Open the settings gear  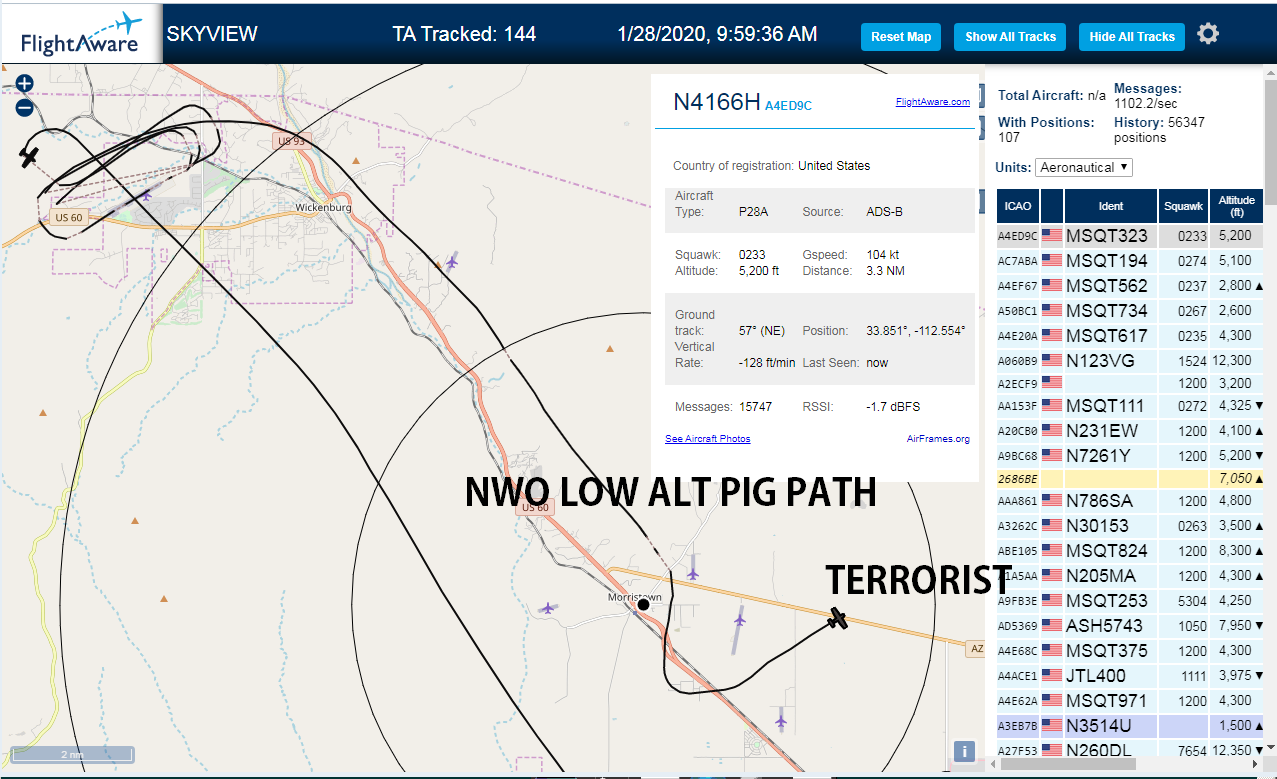point(1208,34)
